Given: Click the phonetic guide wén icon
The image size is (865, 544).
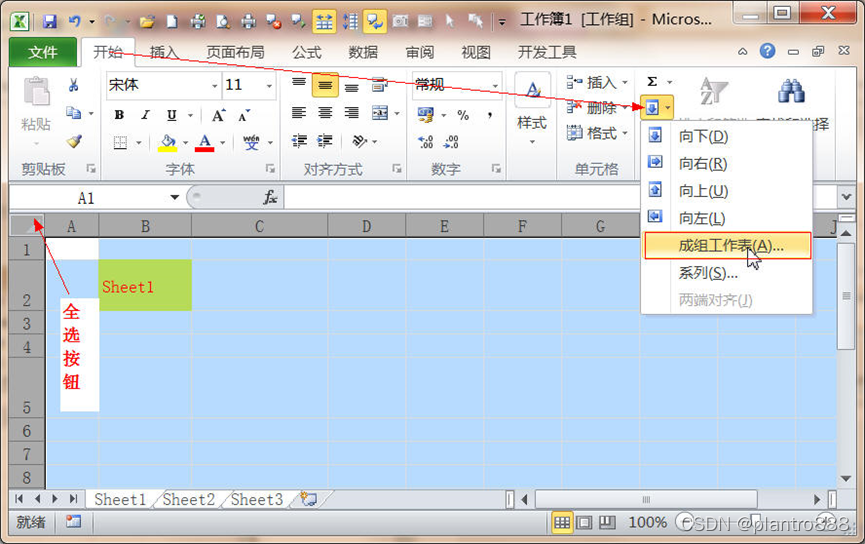Looking at the screenshot, I should (251, 142).
